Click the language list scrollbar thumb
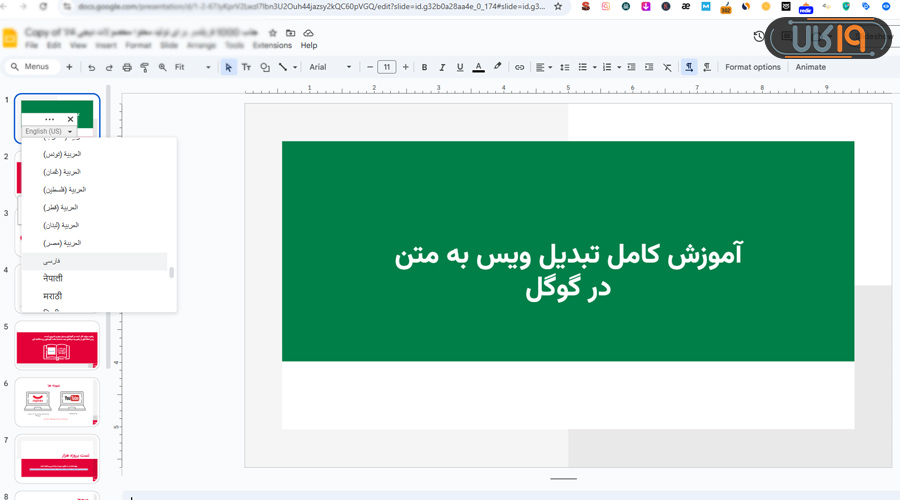The height and width of the screenshot is (500, 900). pyautogui.click(x=171, y=273)
